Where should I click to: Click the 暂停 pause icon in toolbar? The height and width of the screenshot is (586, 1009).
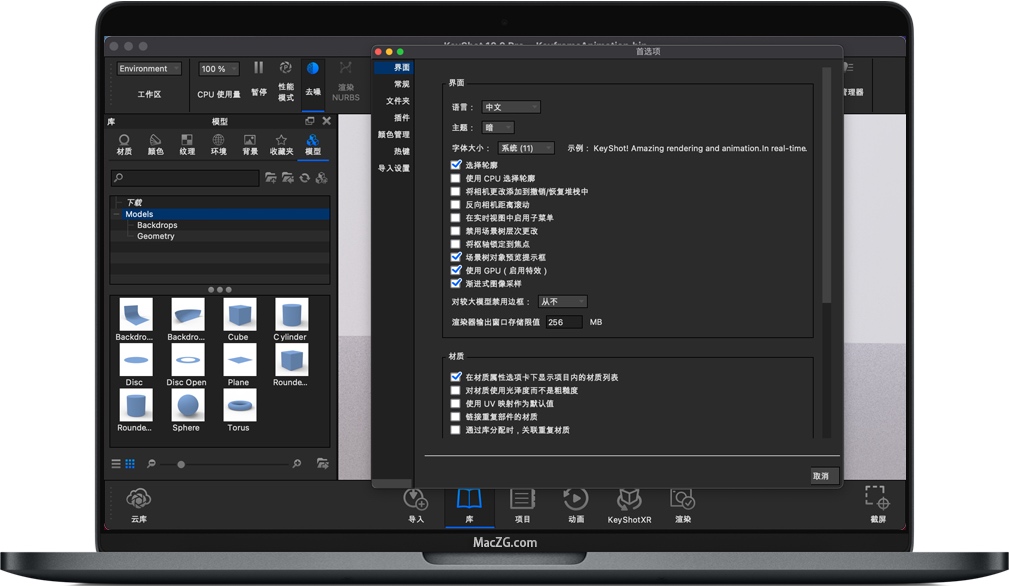pyautogui.click(x=258, y=69)
